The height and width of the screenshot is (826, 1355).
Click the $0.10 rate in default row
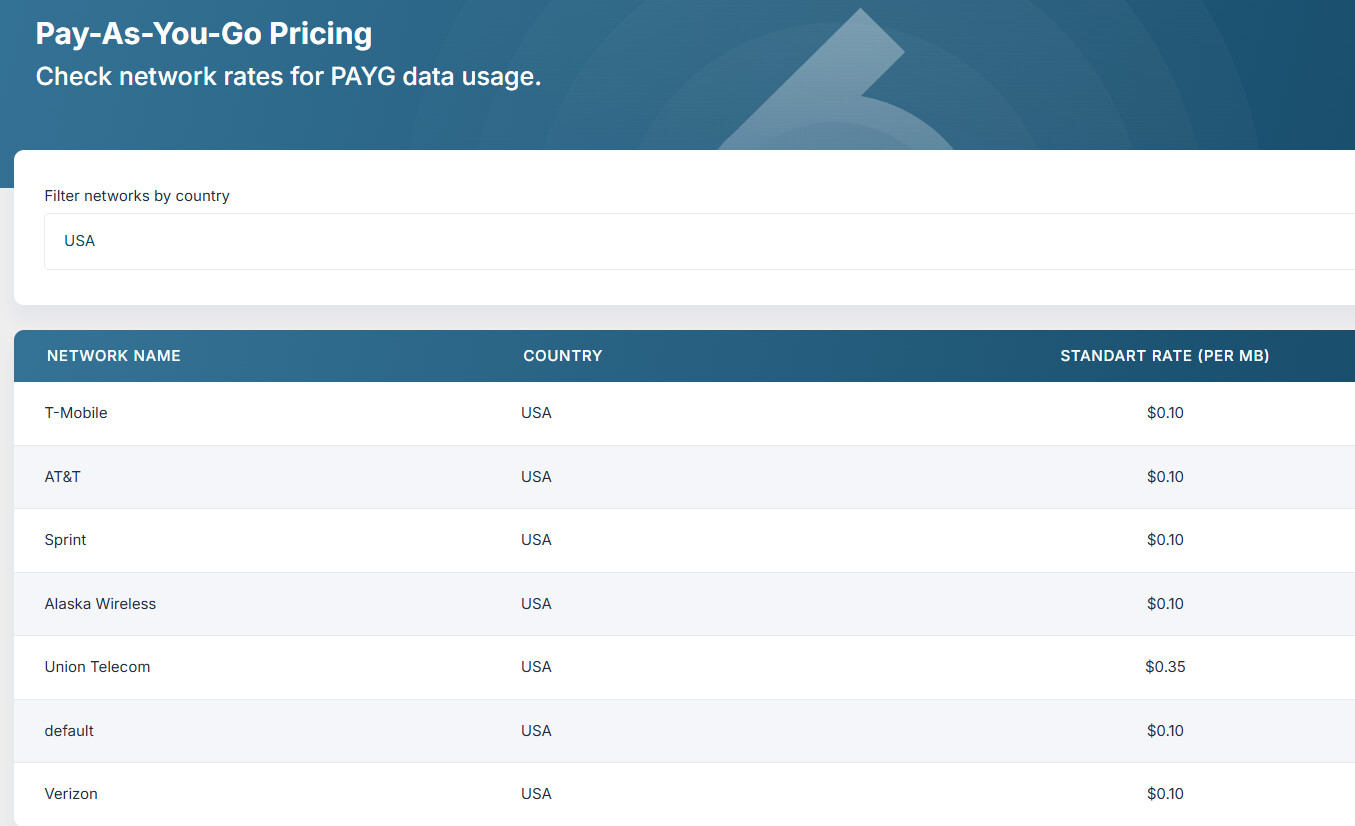(1165, 731)
